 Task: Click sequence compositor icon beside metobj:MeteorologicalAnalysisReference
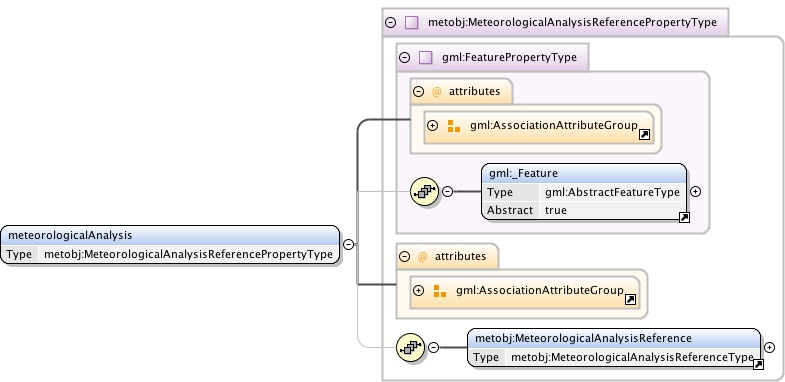[410, 347]
